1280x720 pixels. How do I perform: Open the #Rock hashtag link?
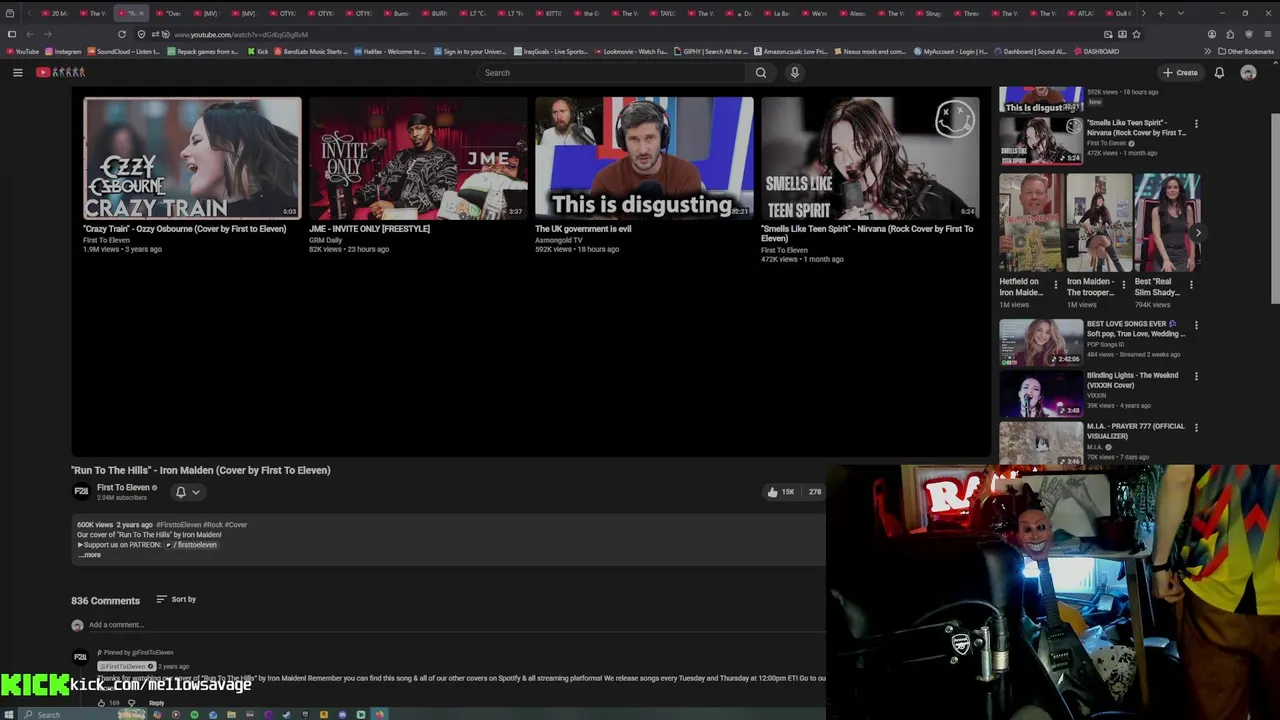213,524
